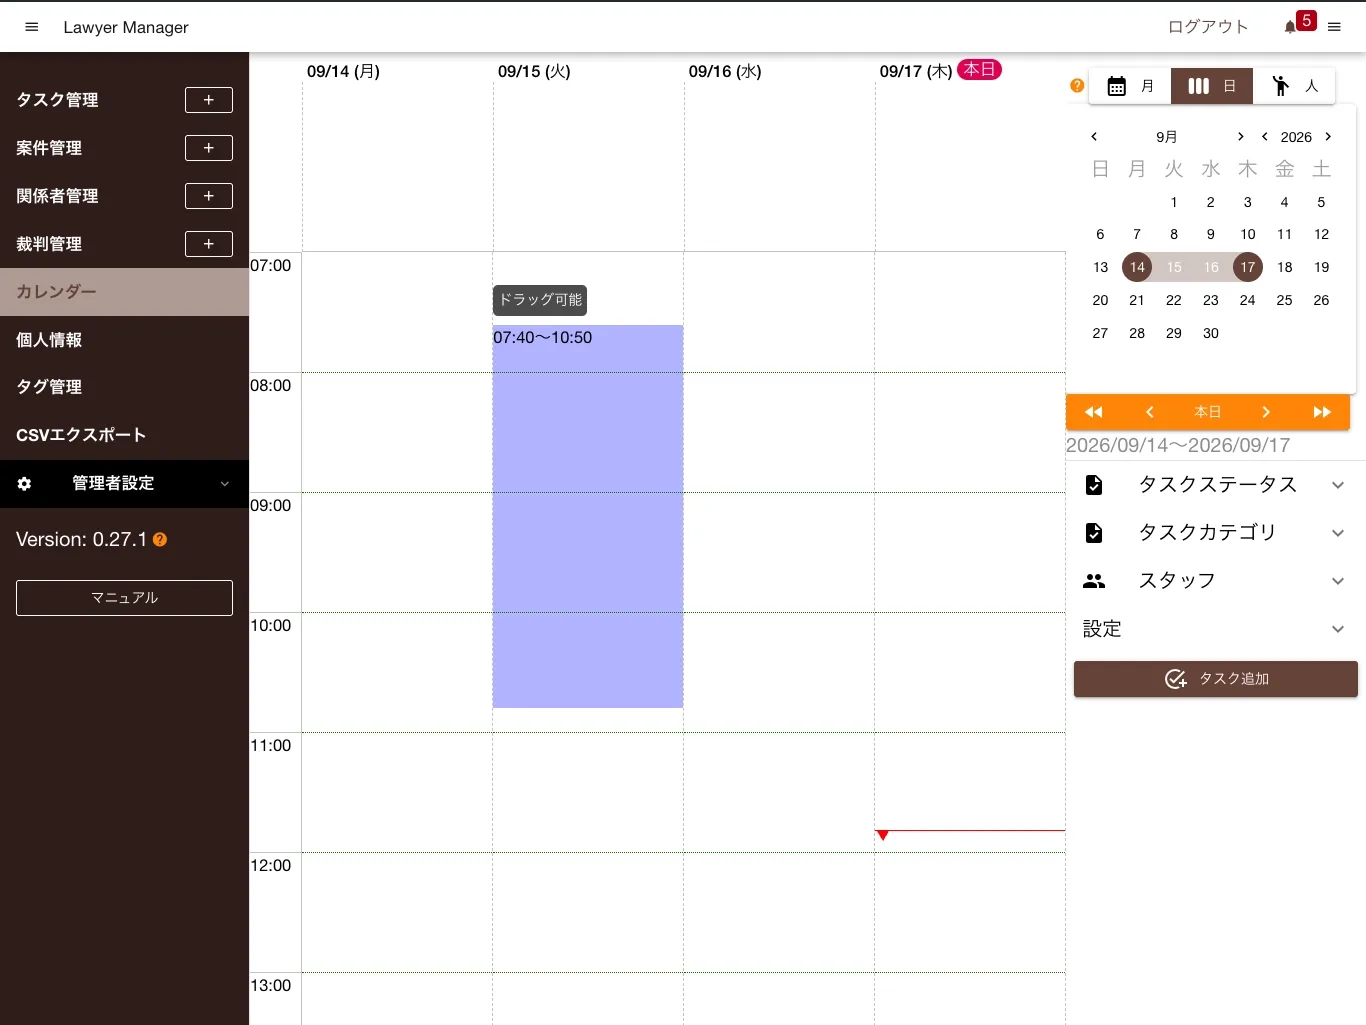The image size is (1366, 1025).
Task: Switch to day (日) calendar view
Action: [1212, 86]
